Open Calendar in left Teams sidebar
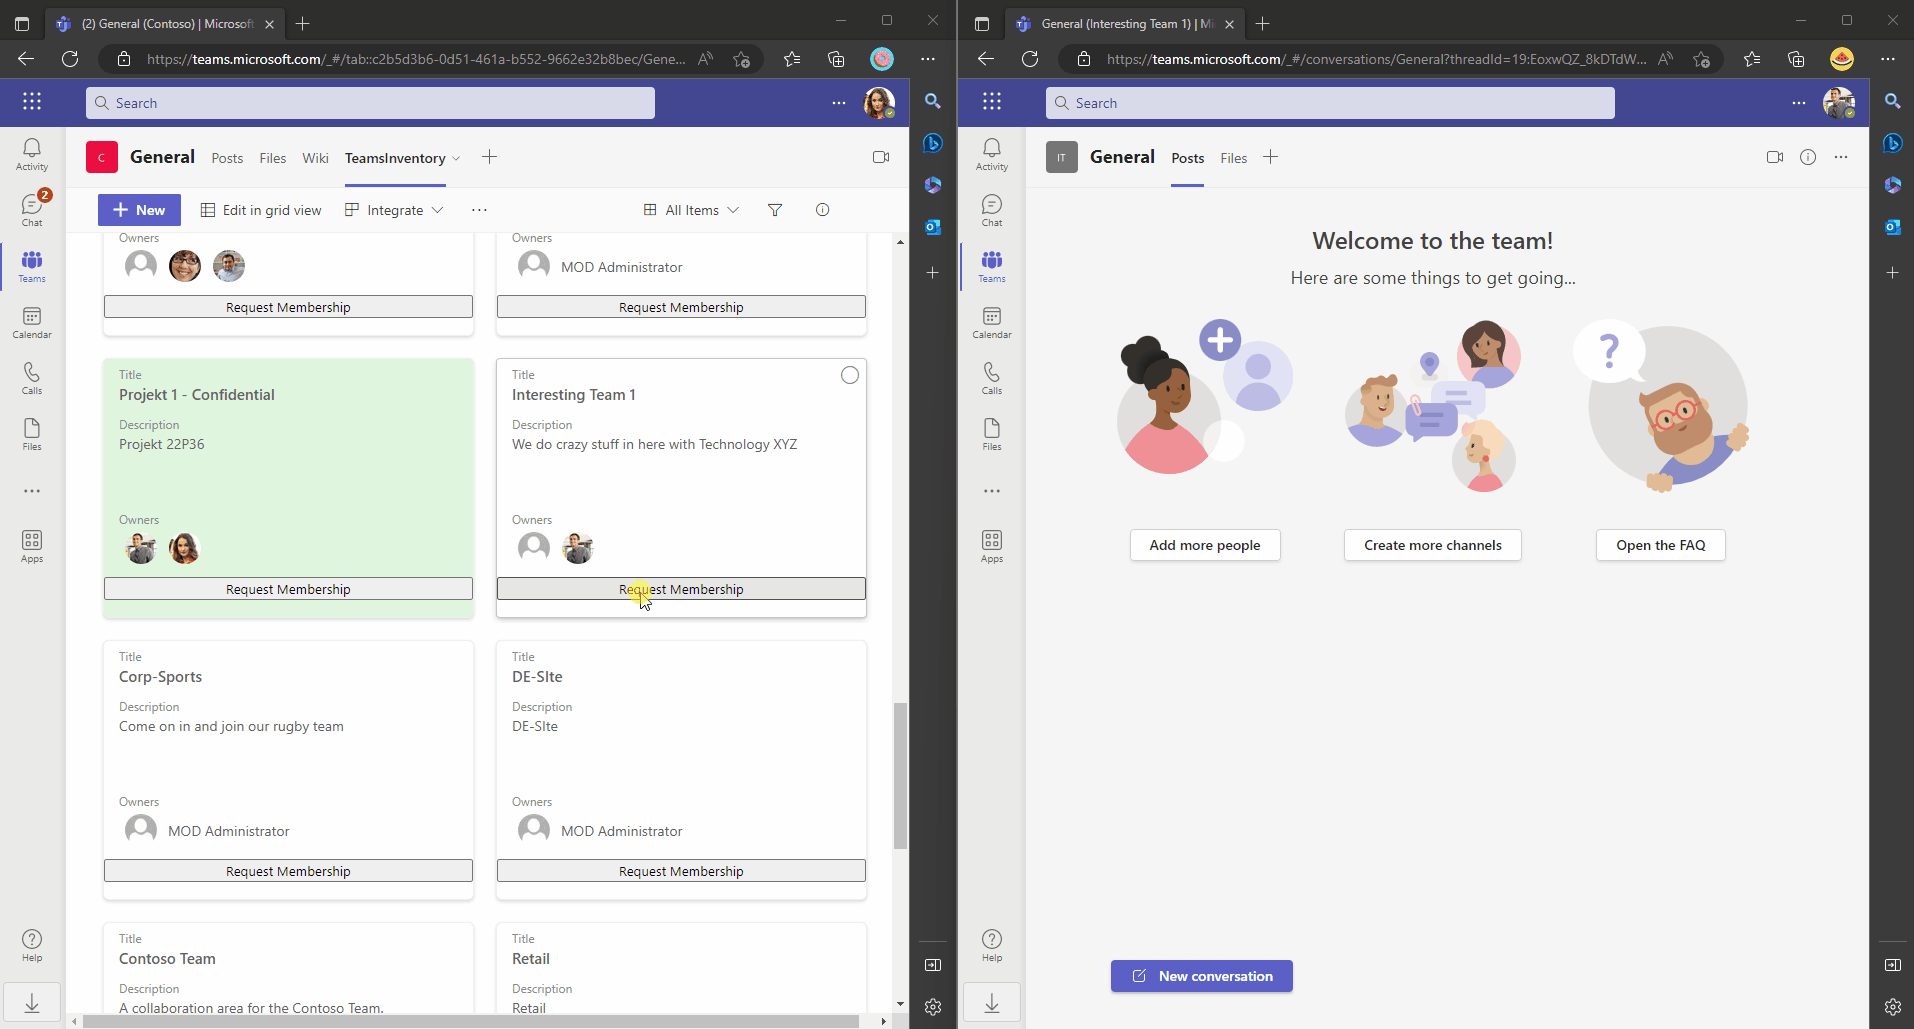This screenshot has height=1029, width=1914. [32, 323]
